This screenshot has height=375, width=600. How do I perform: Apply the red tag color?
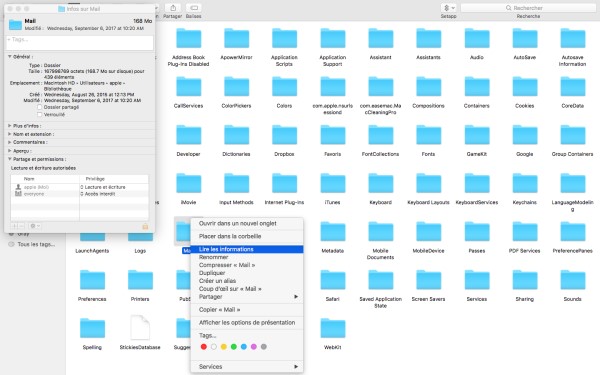(204, 347)
